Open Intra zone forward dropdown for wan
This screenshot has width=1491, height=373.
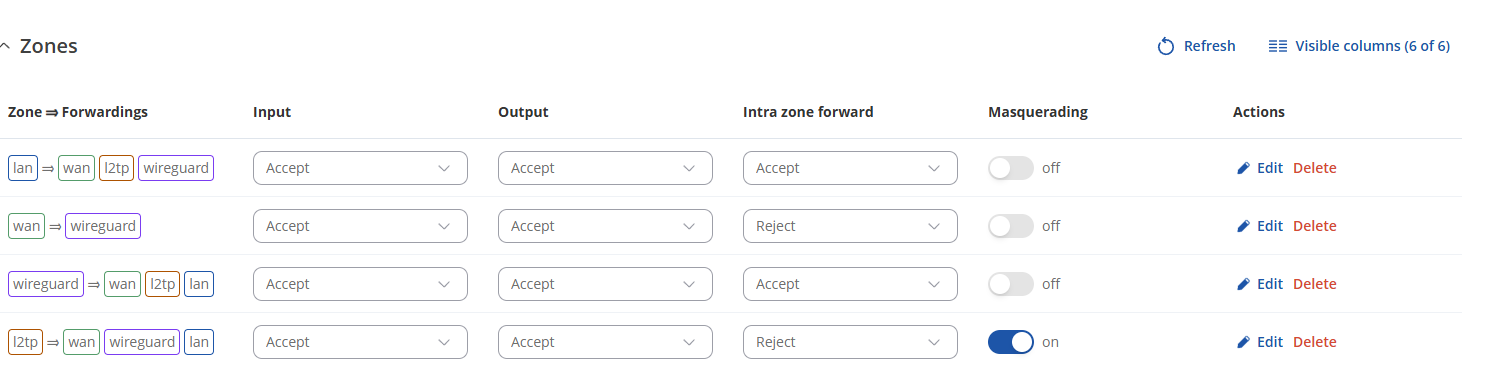coord(850,226)
